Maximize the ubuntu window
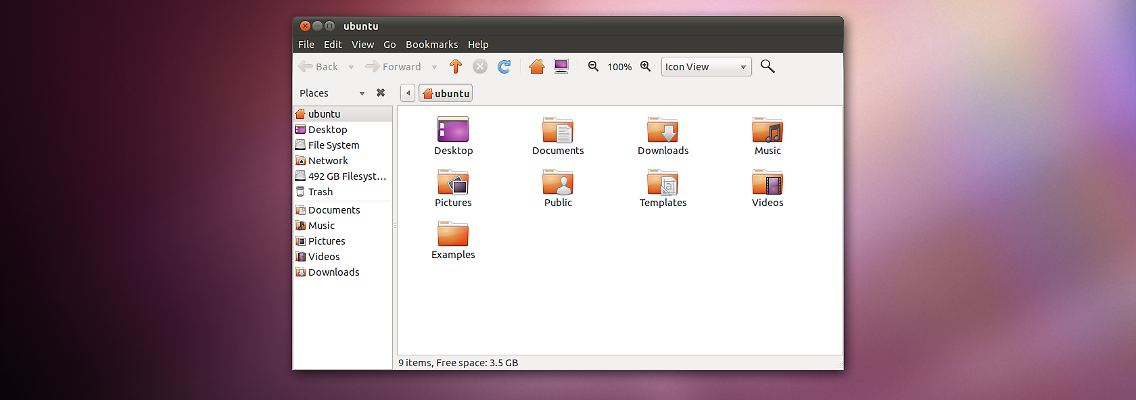 coord(330,26)
